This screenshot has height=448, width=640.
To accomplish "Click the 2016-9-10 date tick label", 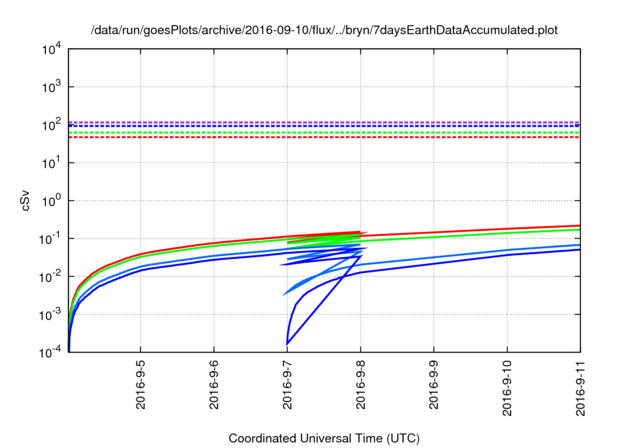I will click(x=507, y=388).
